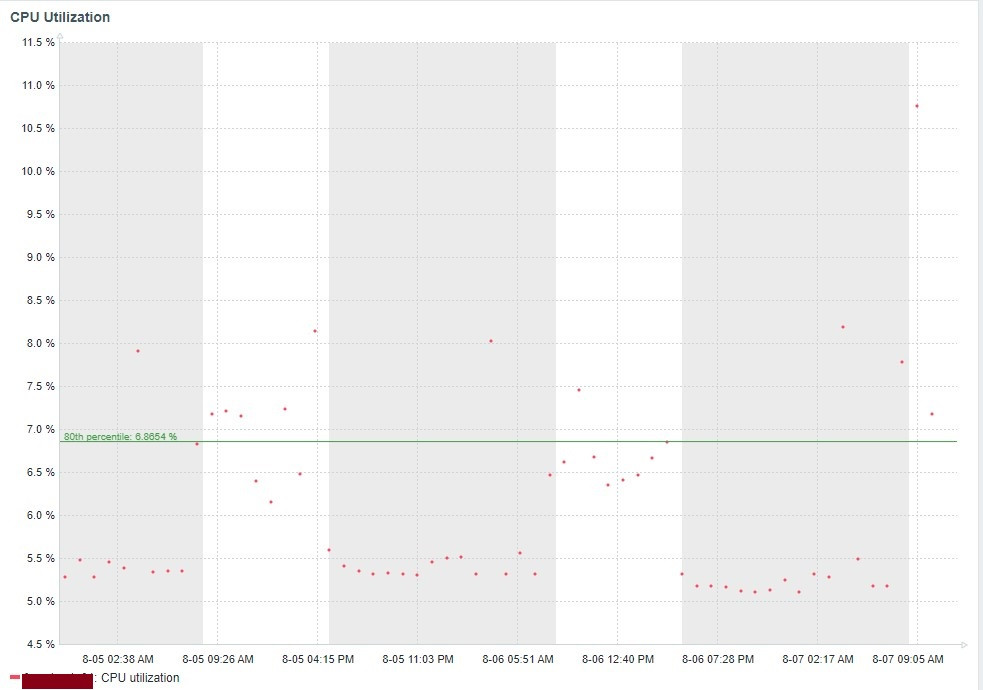The height and width of the screenshot is (690, 983).
Task: Click the 8-06 05:51 AM axis label
Action: tap(518, 659)
